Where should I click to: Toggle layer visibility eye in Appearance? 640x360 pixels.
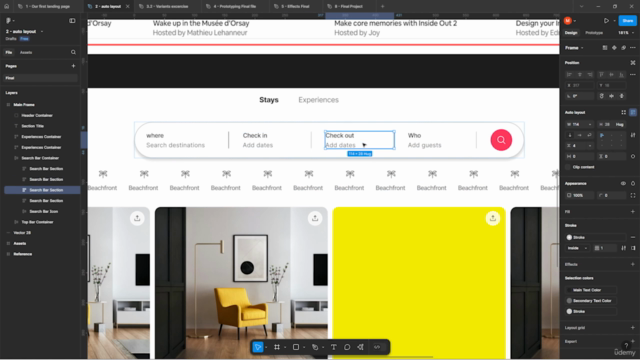[x=623, y=183]
